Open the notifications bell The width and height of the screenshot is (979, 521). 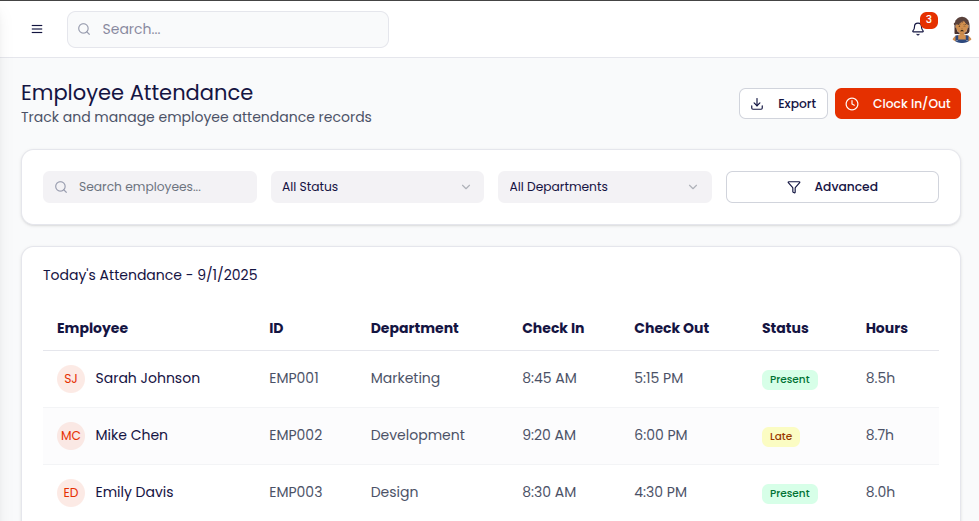tap(918, 29)
